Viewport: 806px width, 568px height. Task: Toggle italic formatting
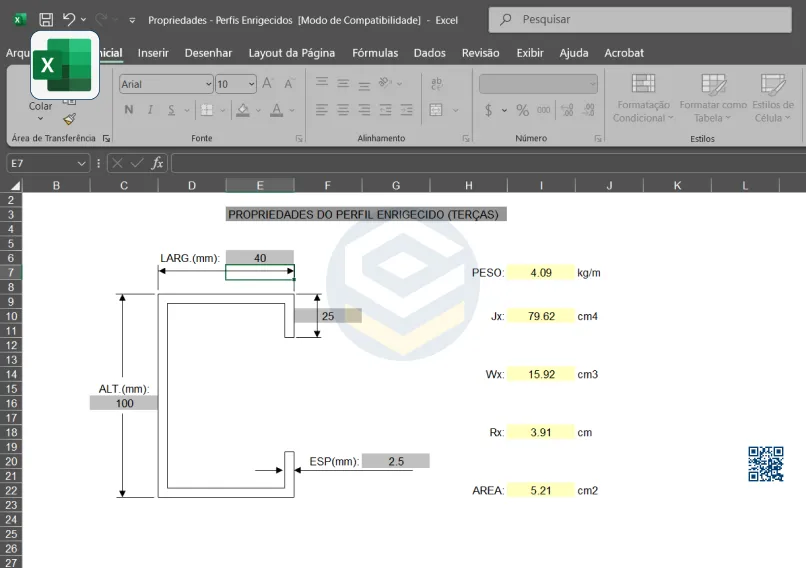tap(150, 110)
